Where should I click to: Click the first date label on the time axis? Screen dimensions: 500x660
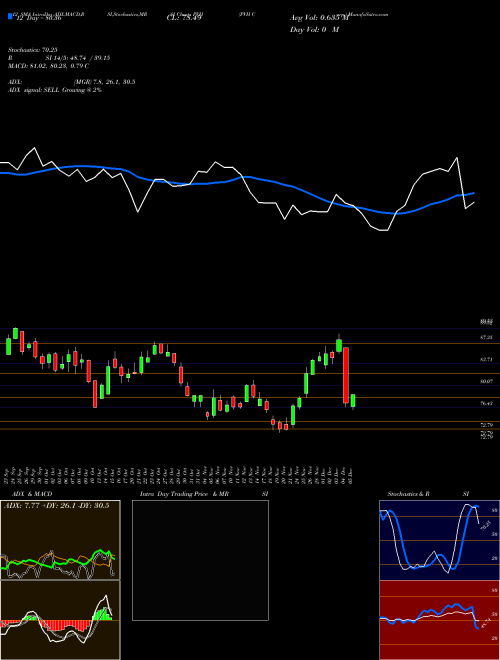coord(8,475)
